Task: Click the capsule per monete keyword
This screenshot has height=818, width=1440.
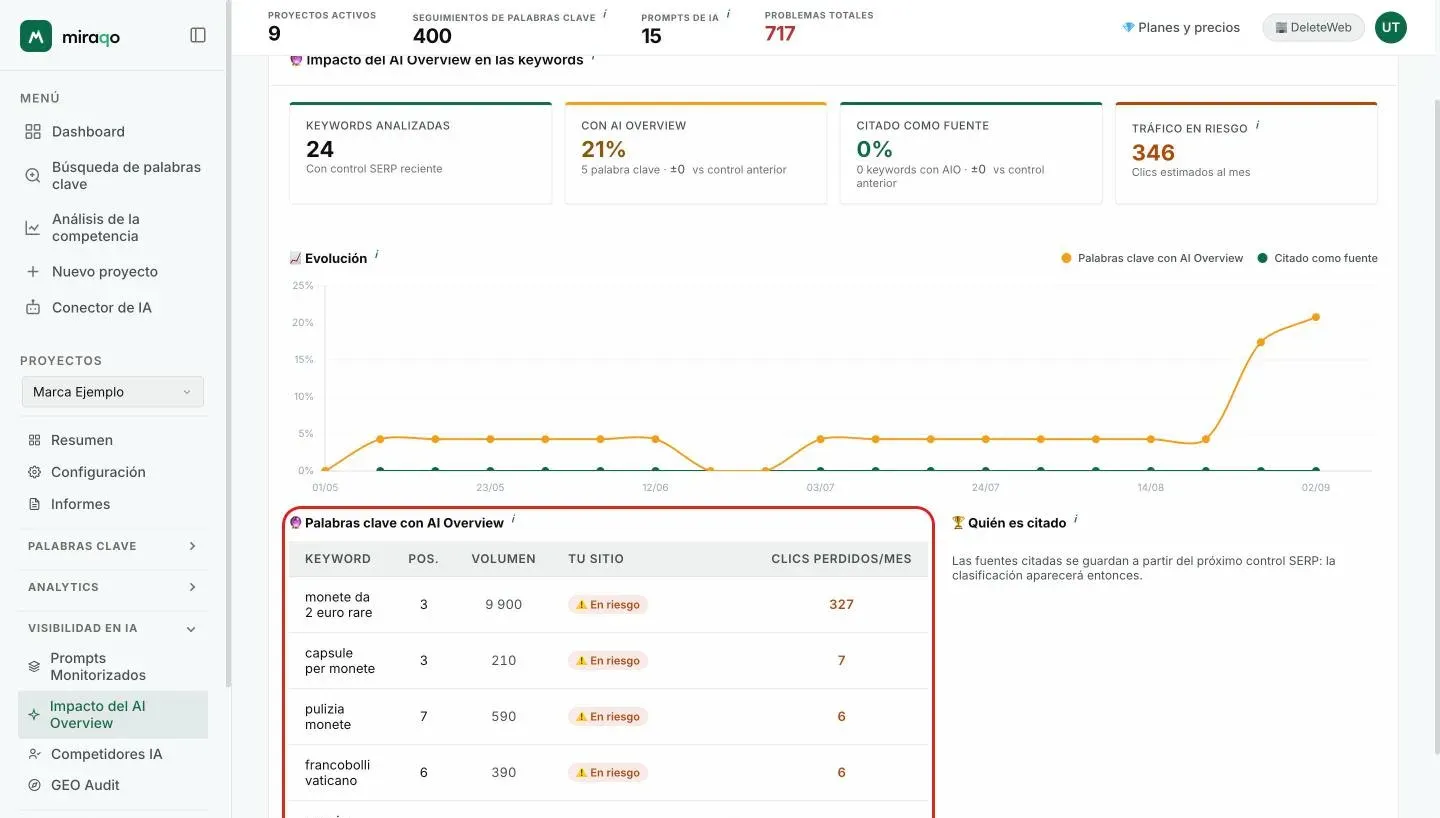Action: (340, 661)
